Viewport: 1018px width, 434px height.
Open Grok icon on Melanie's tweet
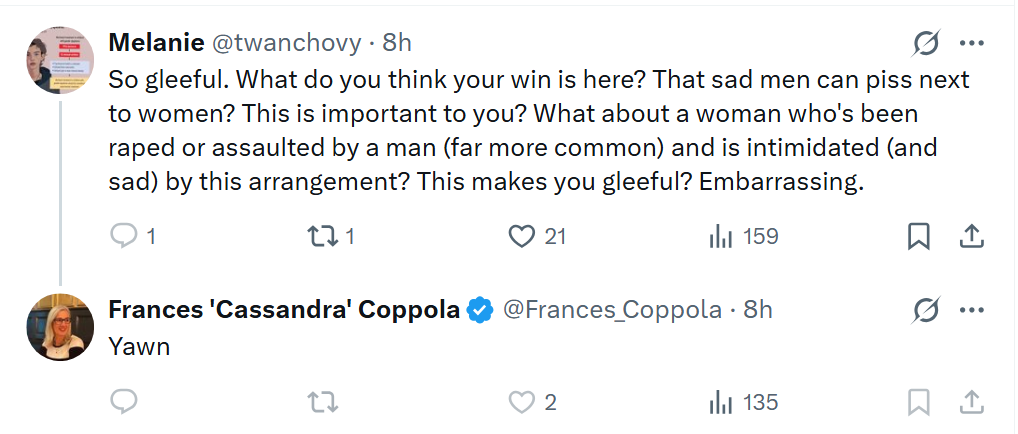pos(927,43)
